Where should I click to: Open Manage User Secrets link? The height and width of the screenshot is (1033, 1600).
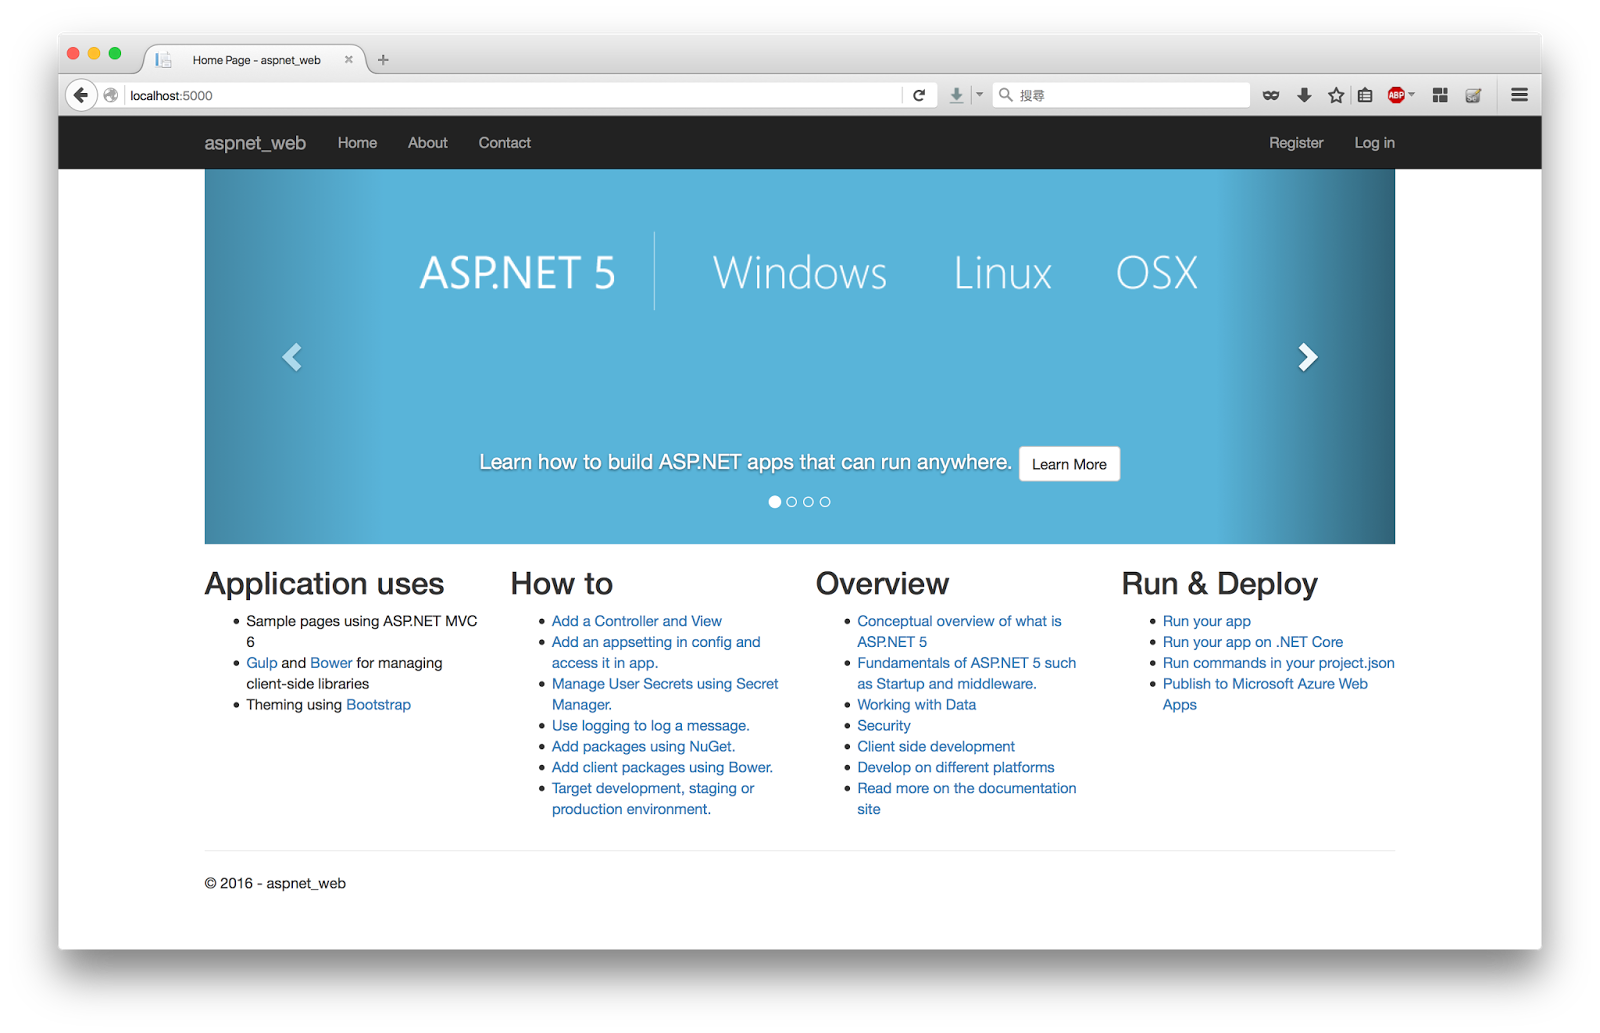(x=665, y=694)
